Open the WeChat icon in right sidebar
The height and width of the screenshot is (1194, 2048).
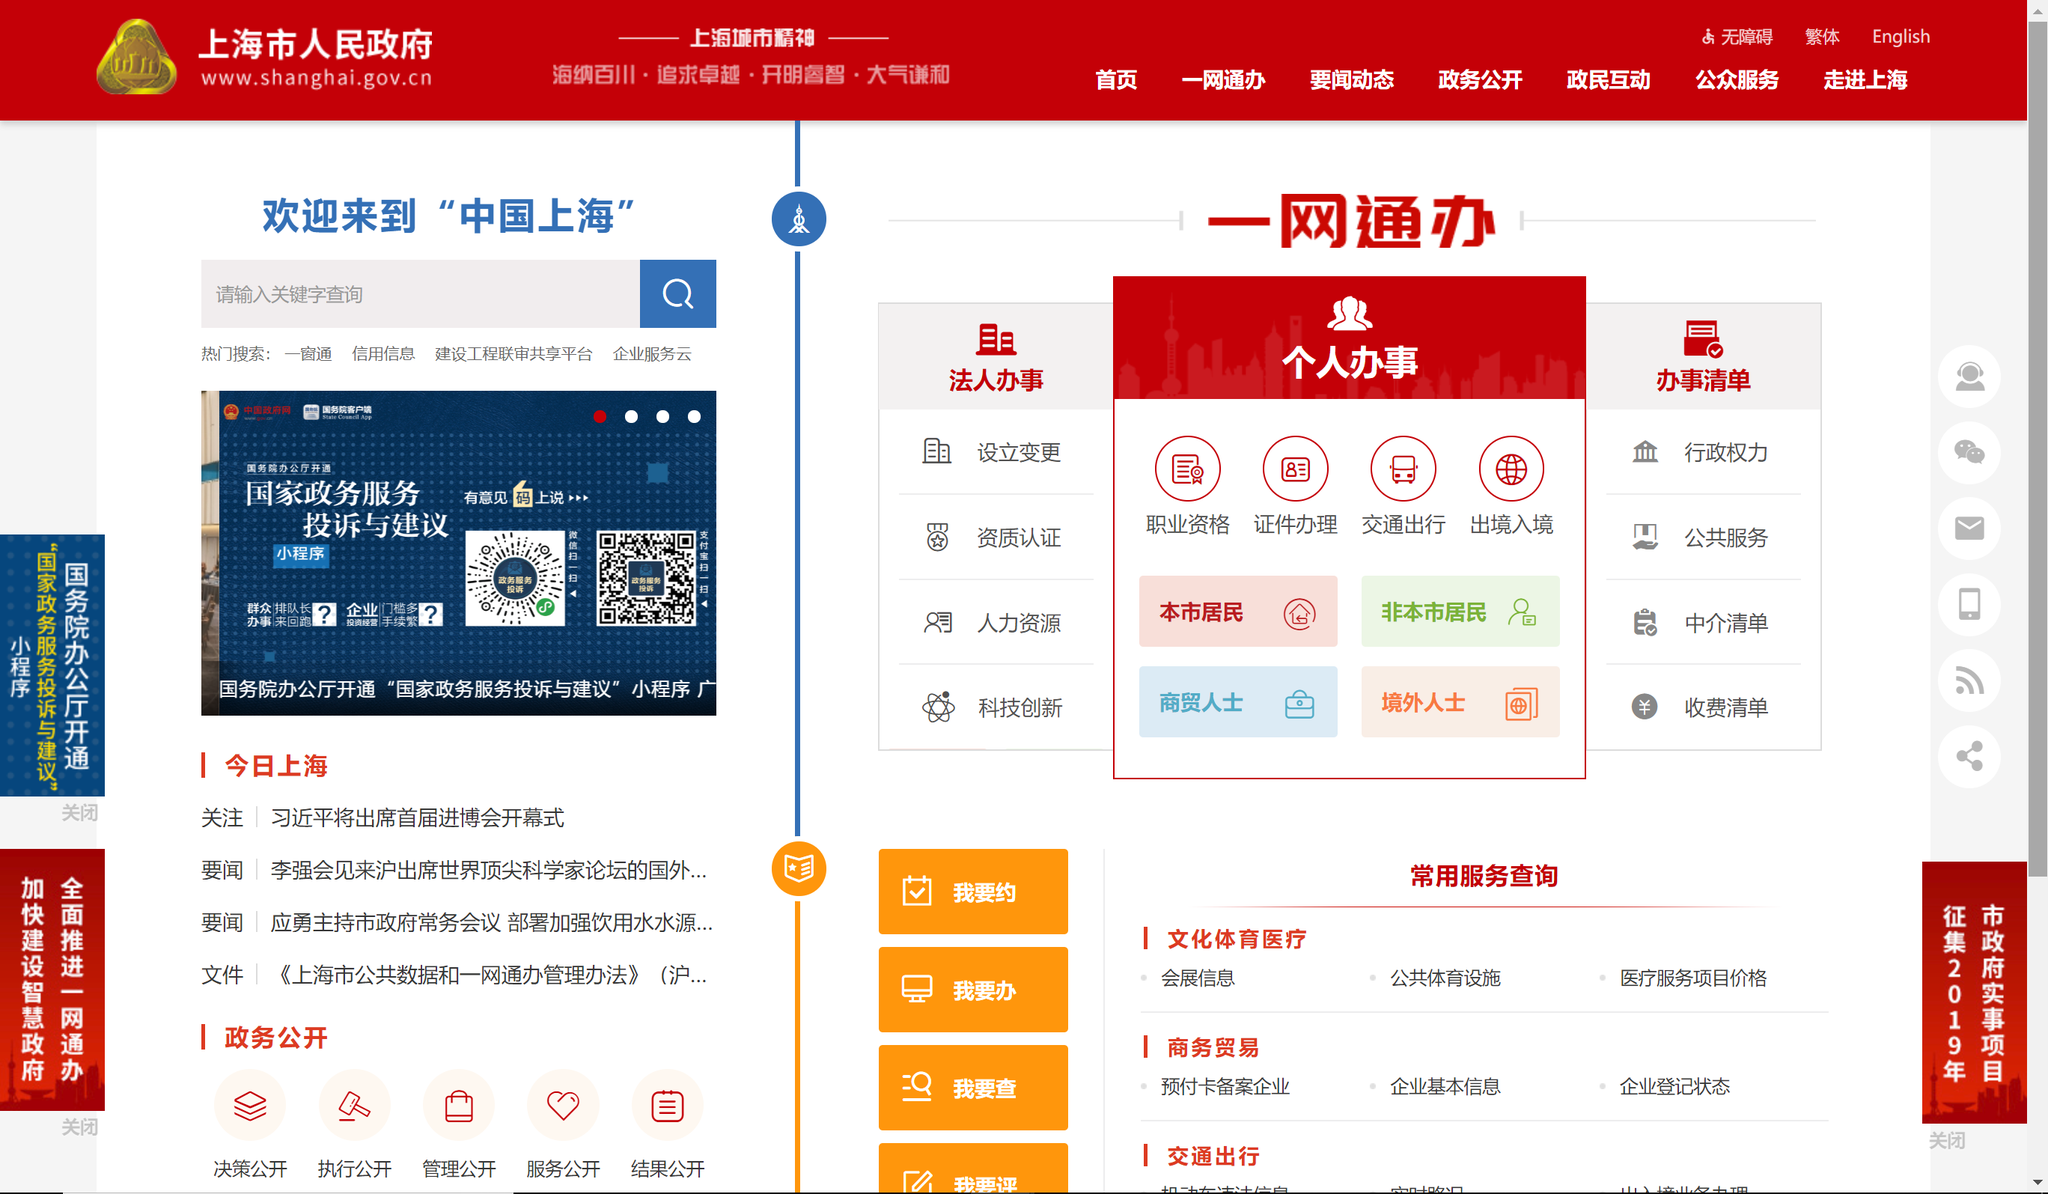click(x=1968, y=453)
